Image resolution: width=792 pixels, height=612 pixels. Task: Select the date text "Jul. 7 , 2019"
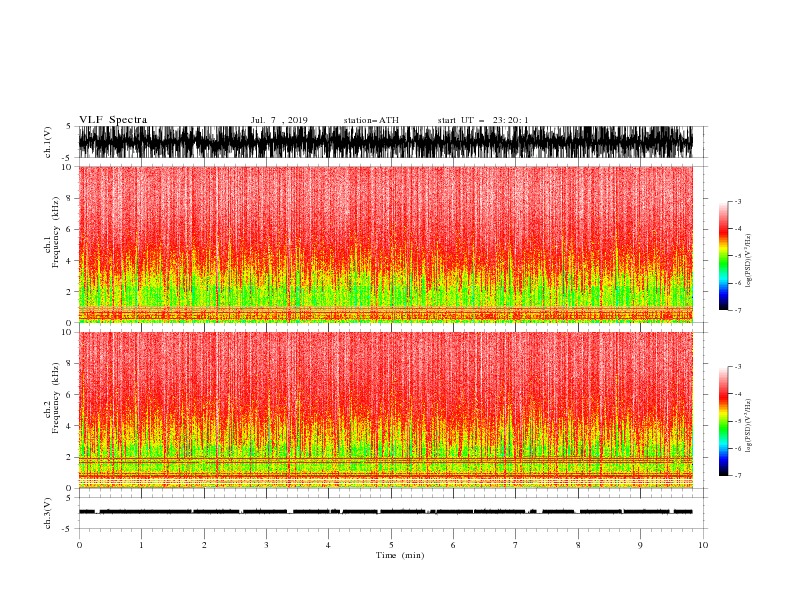[279, 120]
